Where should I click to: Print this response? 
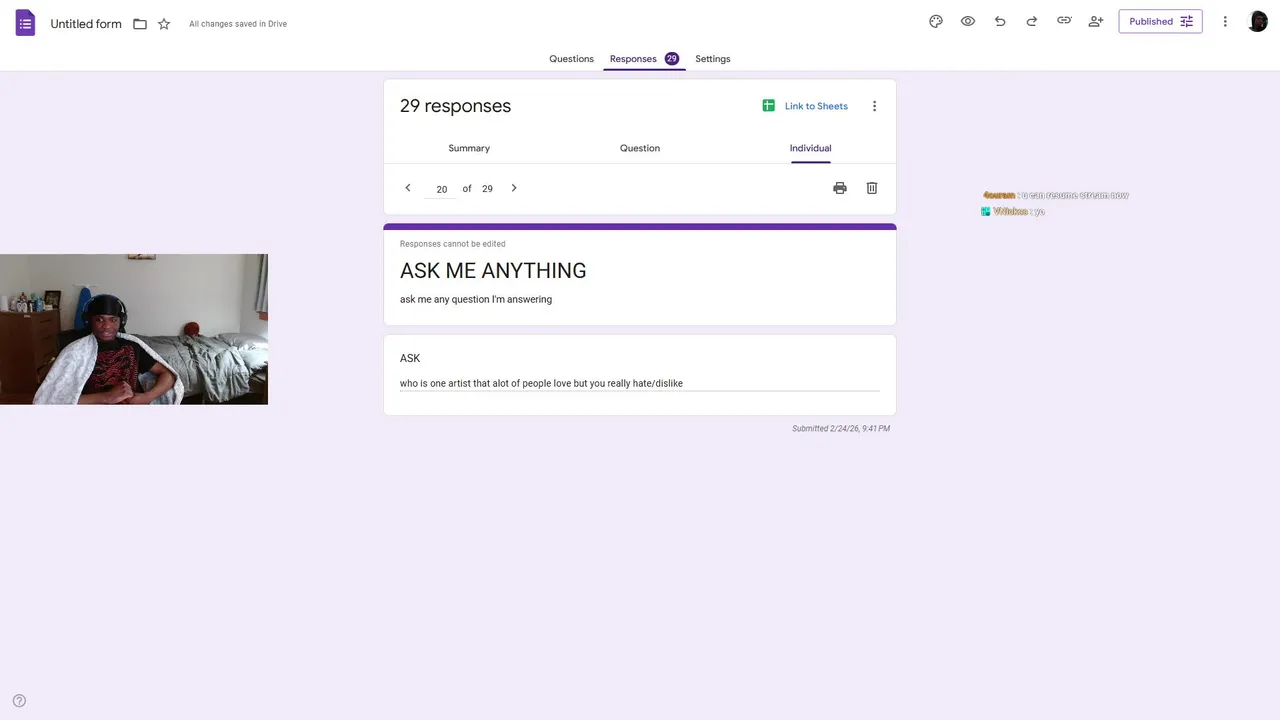pyautogui.click(x=840, y=188)
